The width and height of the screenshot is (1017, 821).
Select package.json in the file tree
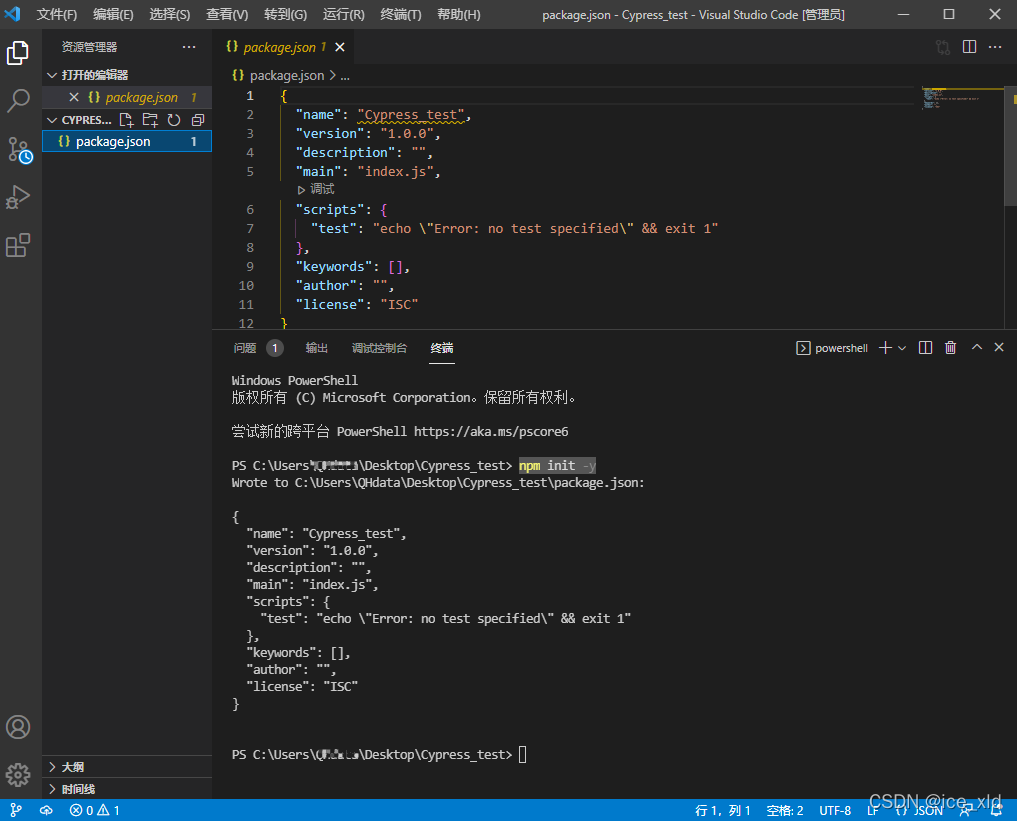coord(113,142)
